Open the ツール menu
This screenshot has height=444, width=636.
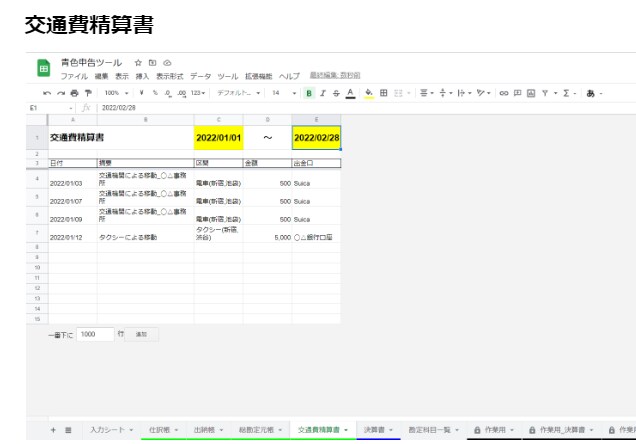pyautogui.click(x=228, y=76)
